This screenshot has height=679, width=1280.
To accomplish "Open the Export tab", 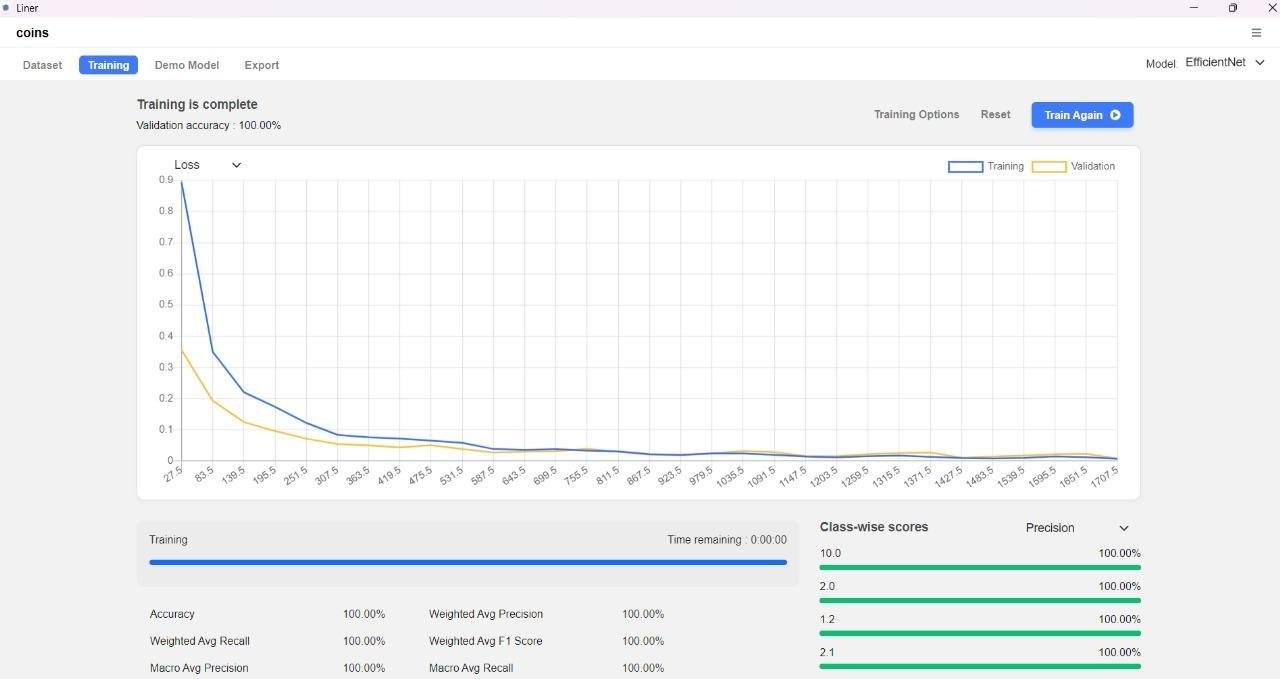I will click(x=262, y=65).
